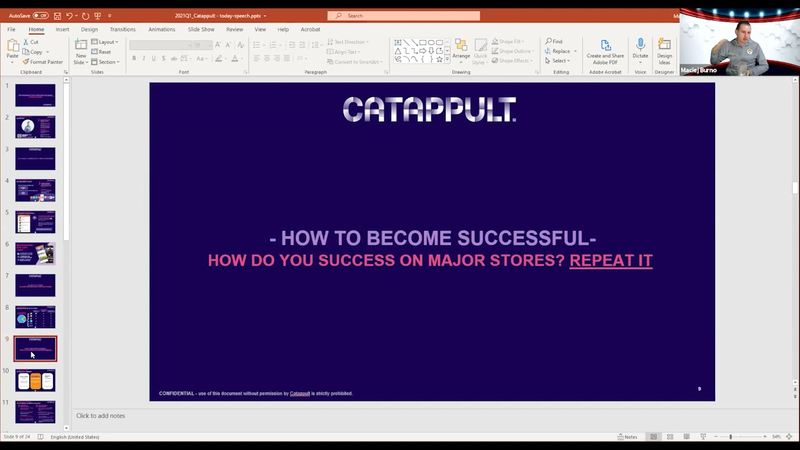This screenshot has height=450, width=800.
Task: Click the Zoom in plus button
Action: [765, 437]
